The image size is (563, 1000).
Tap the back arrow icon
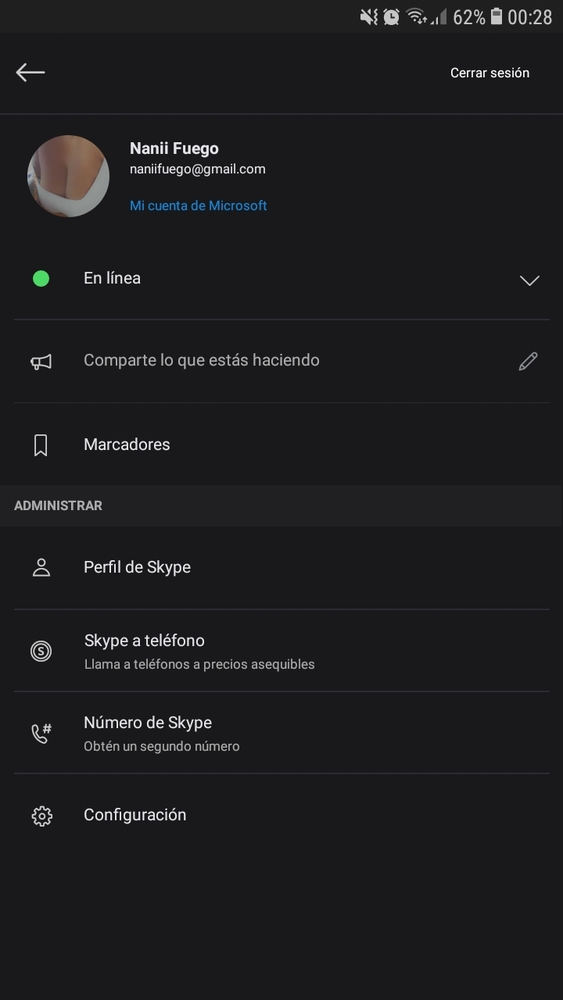(30, 73)
